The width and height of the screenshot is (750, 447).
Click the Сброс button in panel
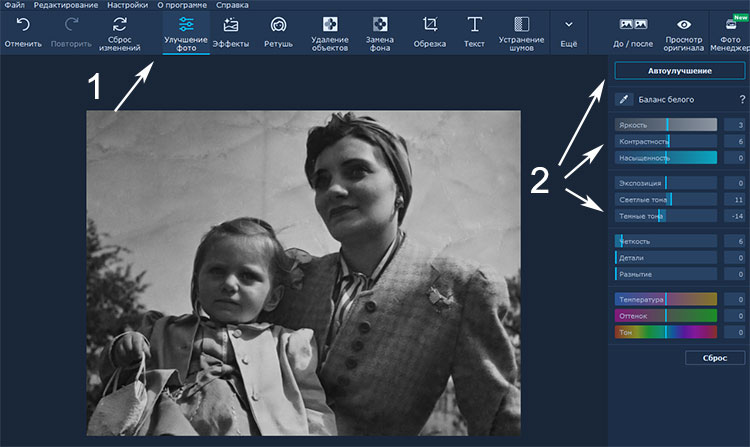(x=715, y=358)
